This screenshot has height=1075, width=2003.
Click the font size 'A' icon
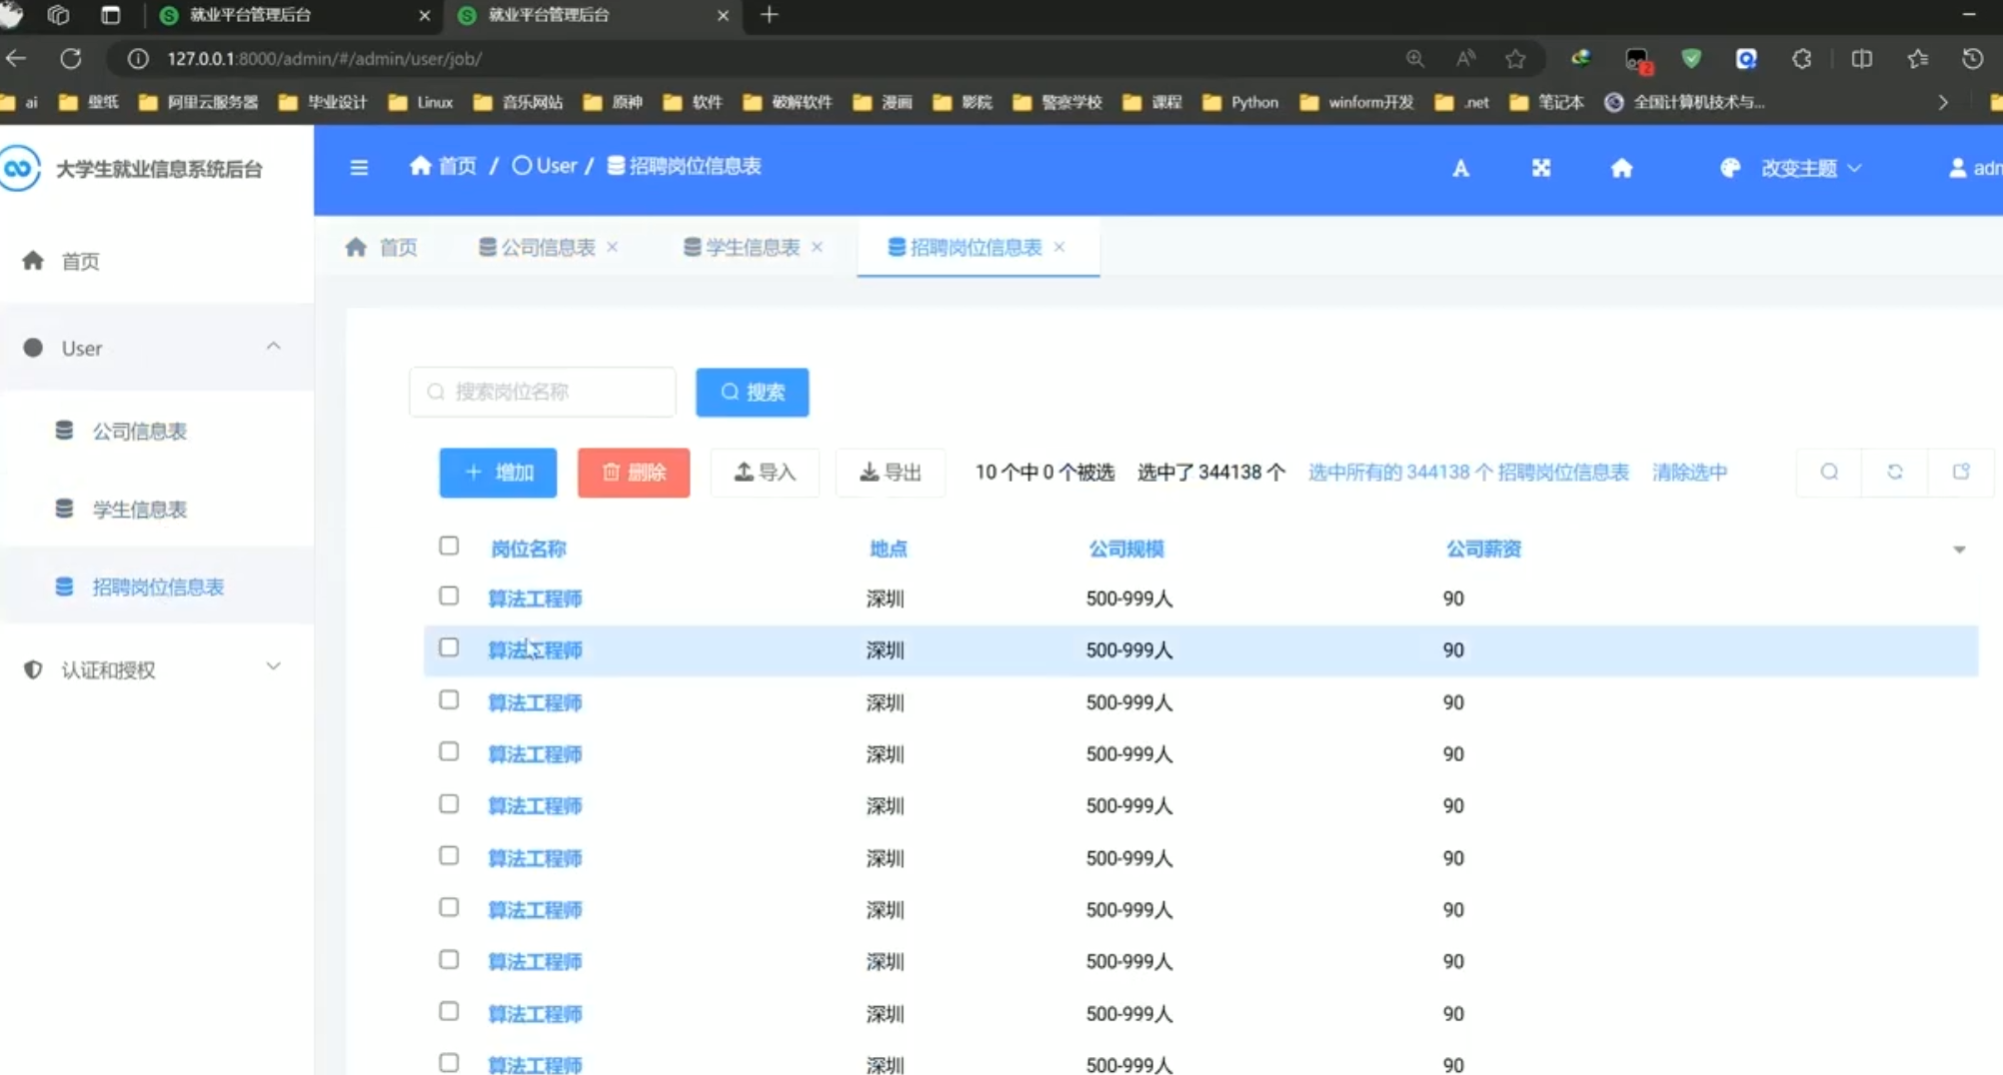1460,168
